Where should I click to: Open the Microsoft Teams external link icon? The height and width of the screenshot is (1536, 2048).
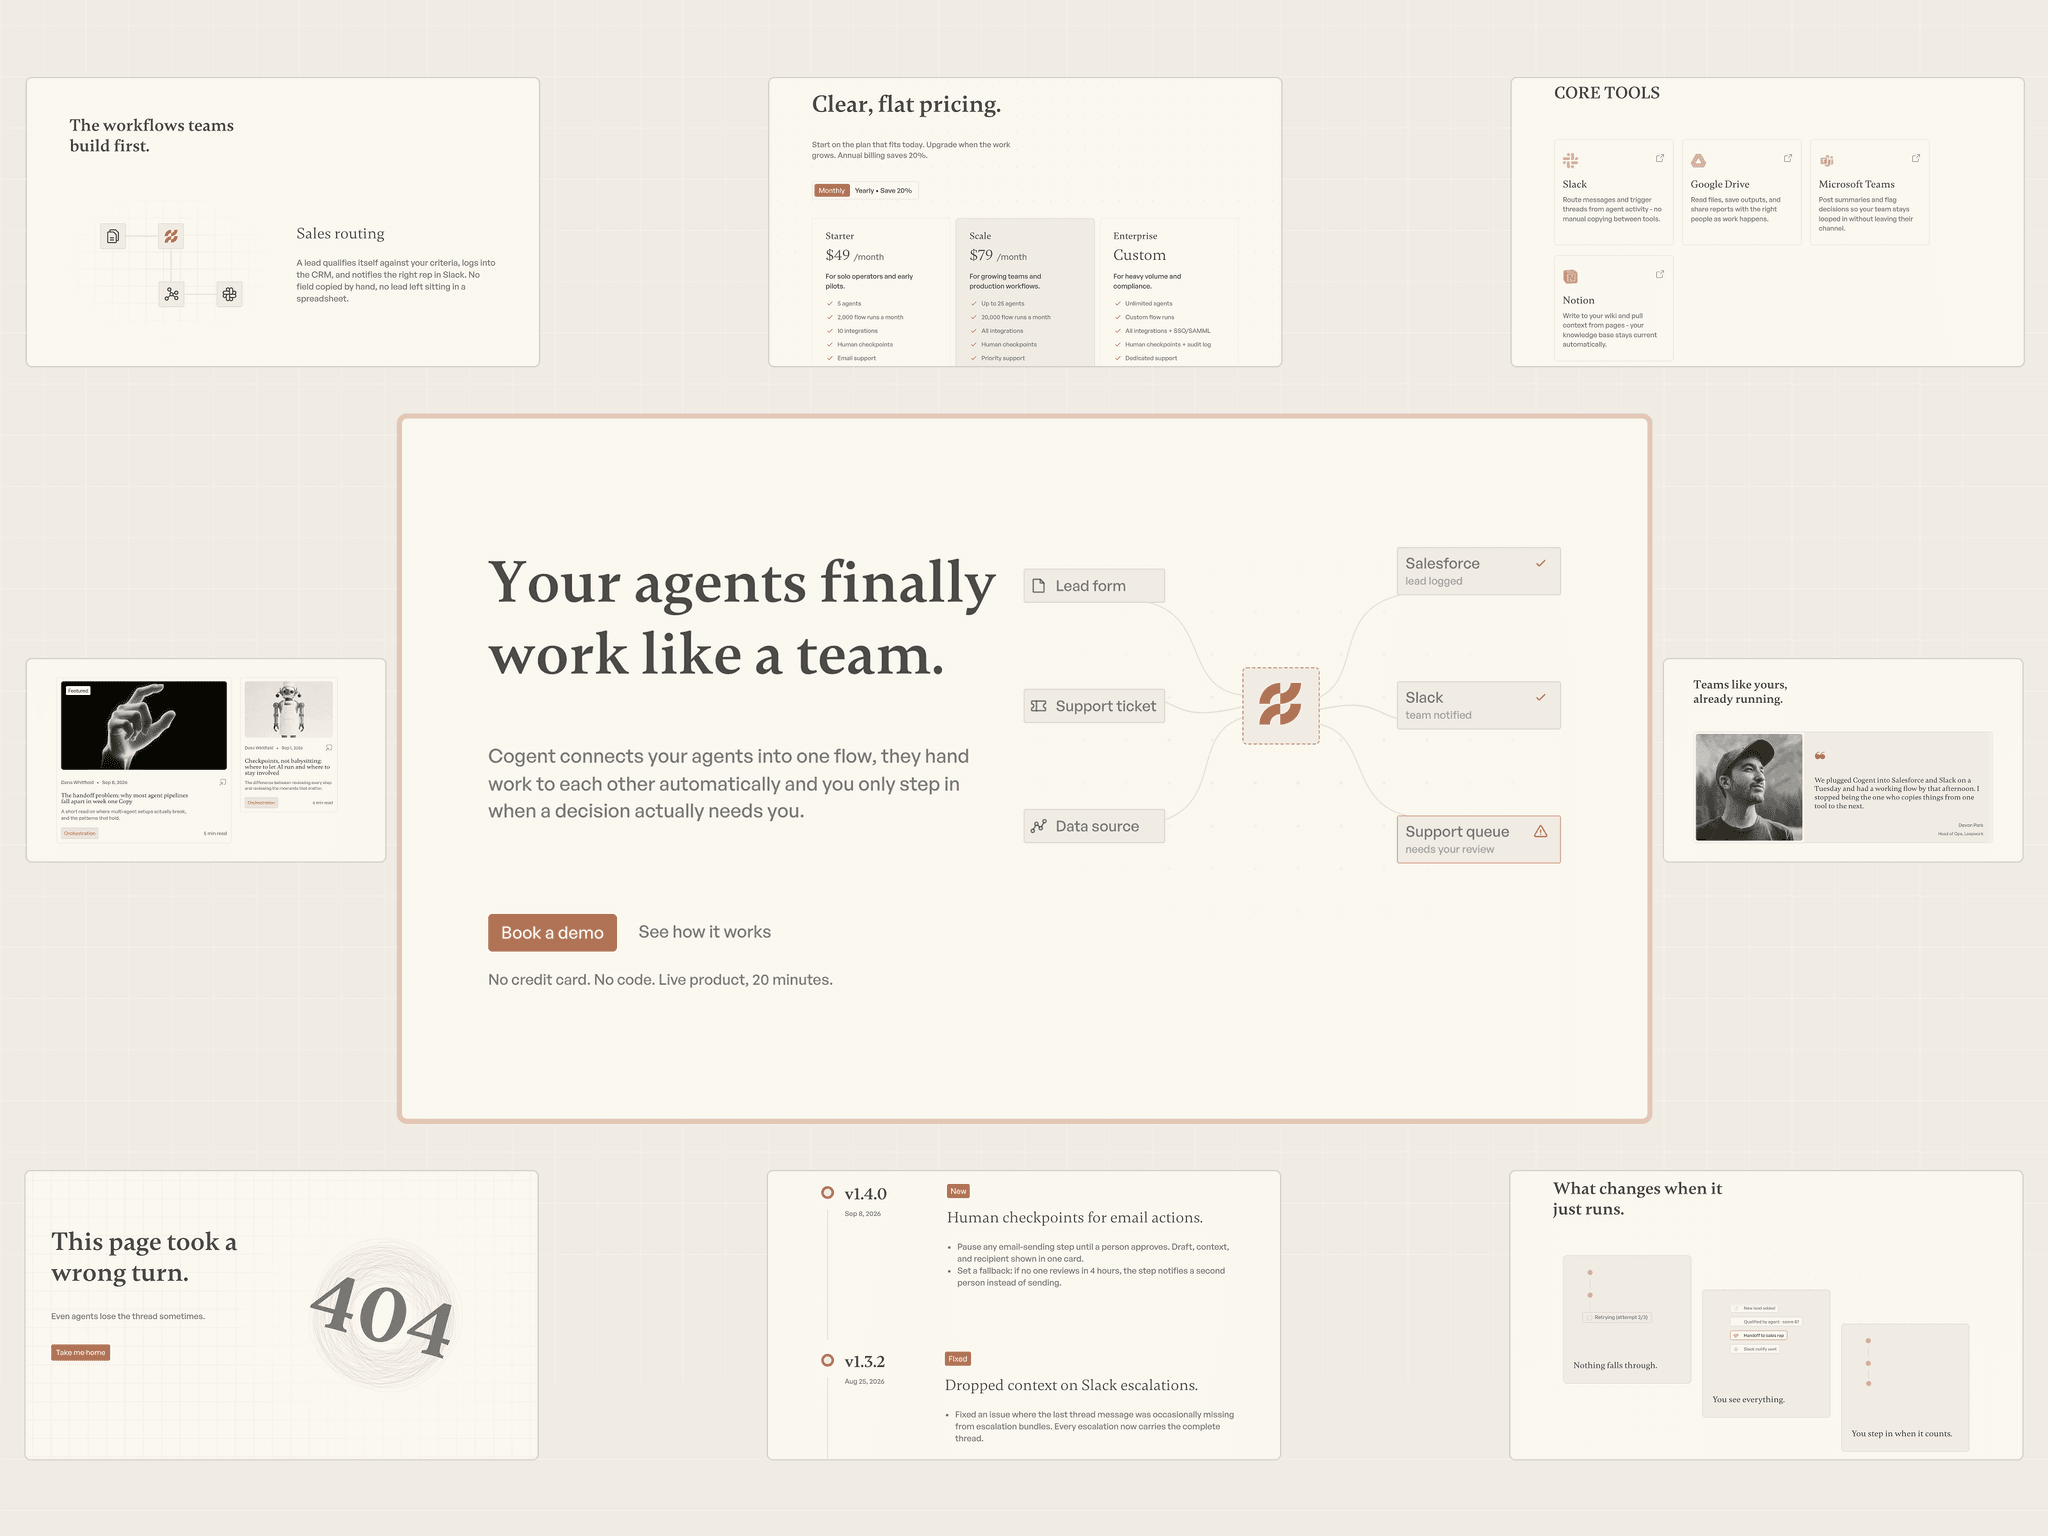pos(1916,158)
